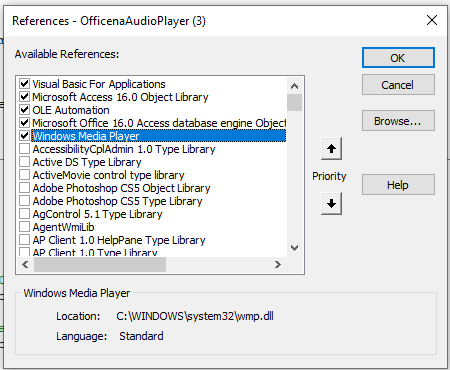
Task: Select 'Microsoft Access 16.0 Object Library' row
Action: pos(120,97)
